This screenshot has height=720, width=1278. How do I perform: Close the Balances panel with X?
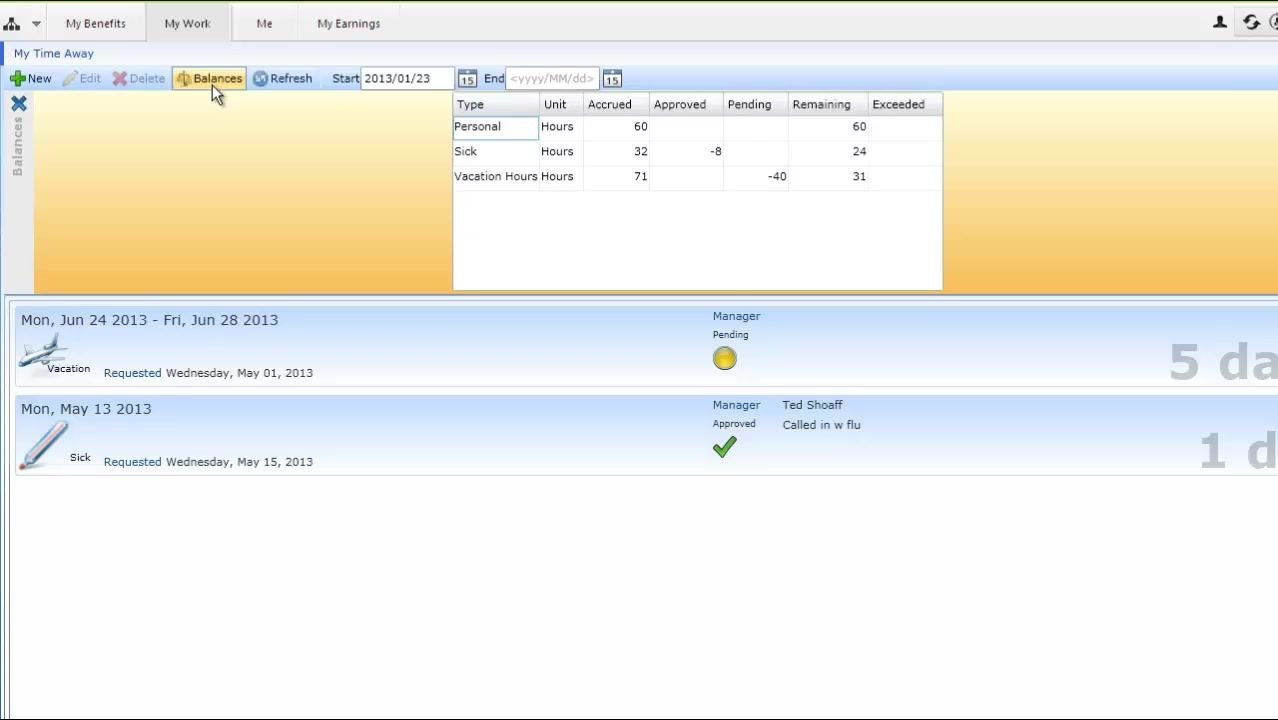pyautogui.click(x=19, y=103)
